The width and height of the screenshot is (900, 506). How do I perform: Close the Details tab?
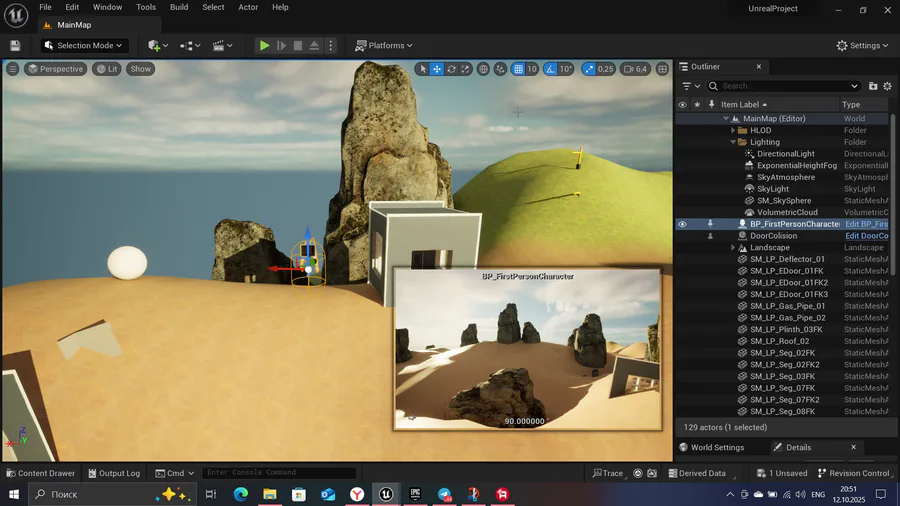click(854, 447)
